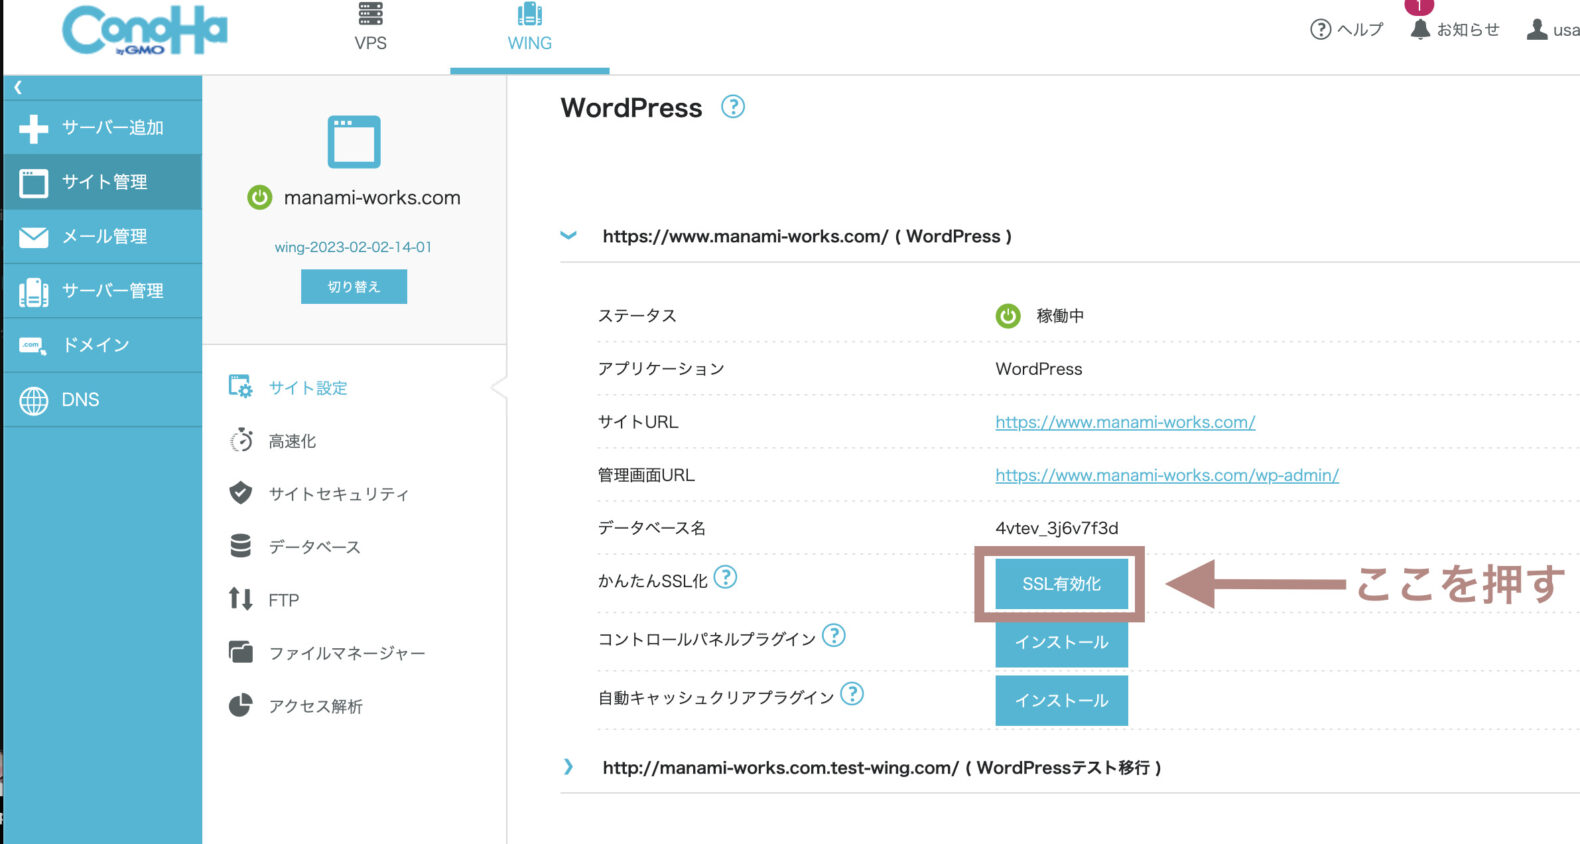Click the WordPress application value
1580x844 pixels.
(1038, 369)
